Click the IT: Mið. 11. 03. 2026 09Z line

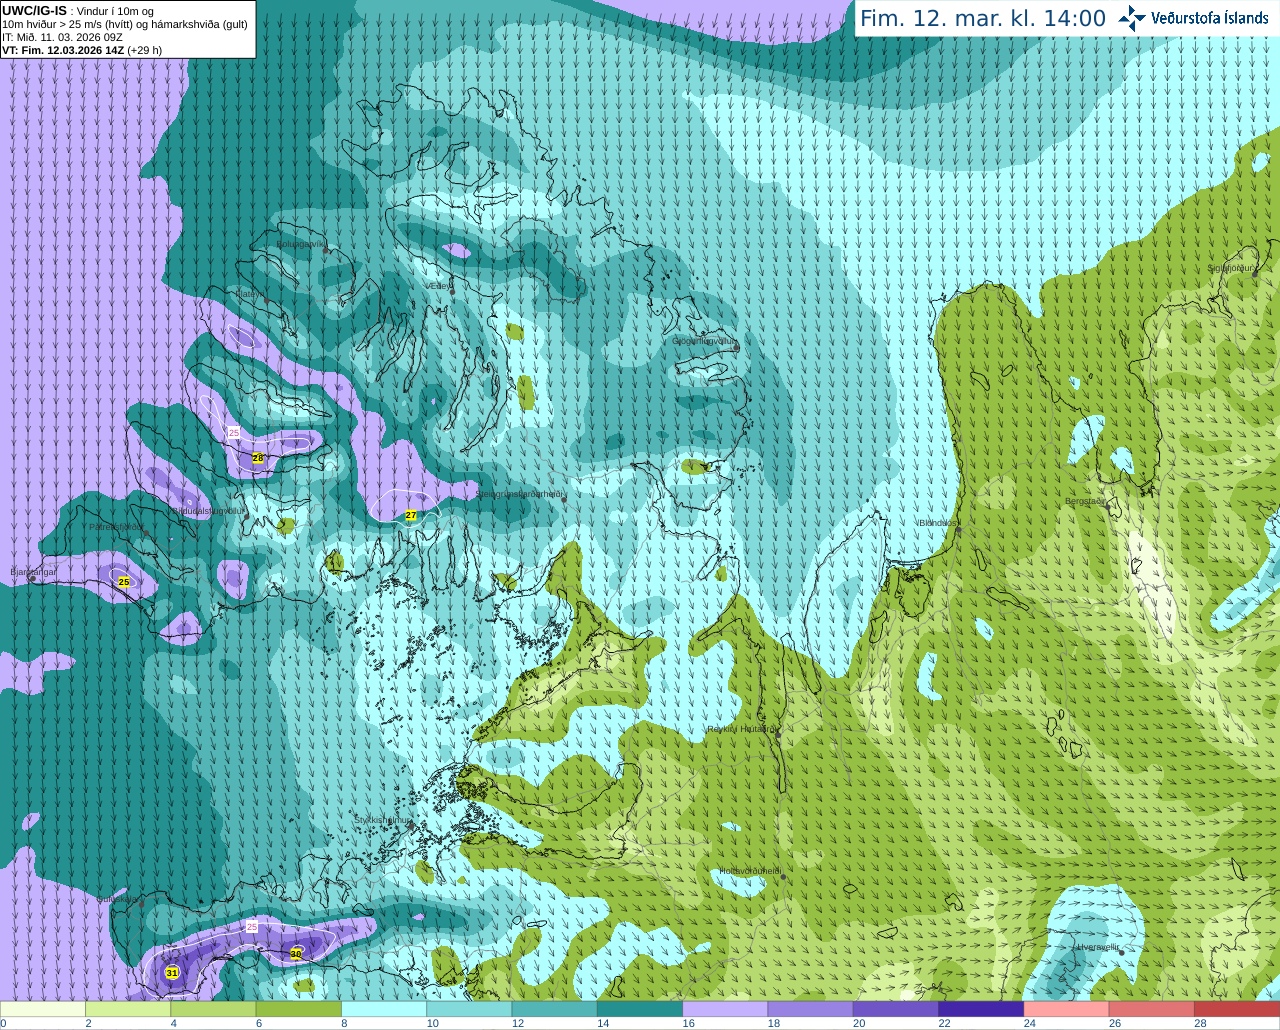62,37
